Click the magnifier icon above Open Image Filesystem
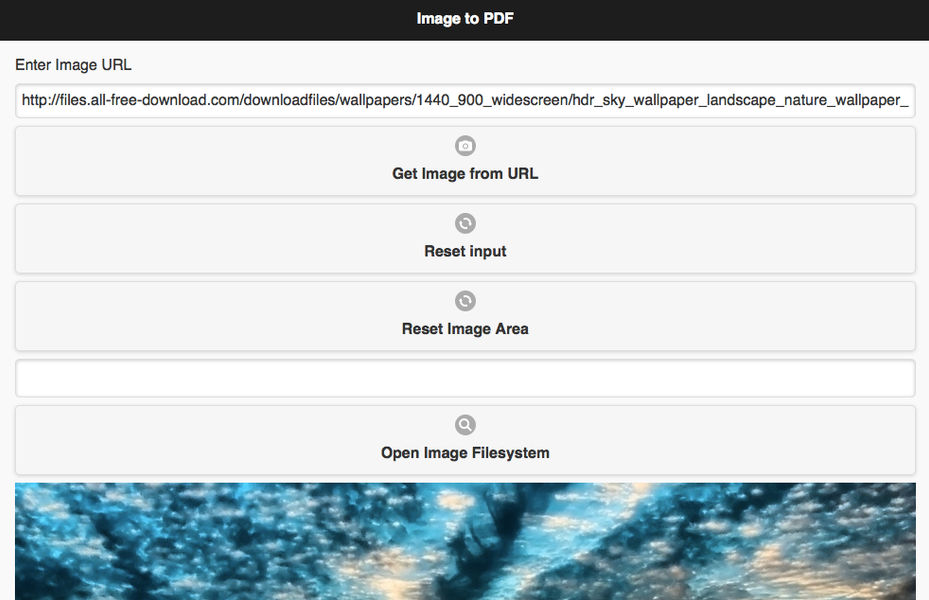 [465, 425]
